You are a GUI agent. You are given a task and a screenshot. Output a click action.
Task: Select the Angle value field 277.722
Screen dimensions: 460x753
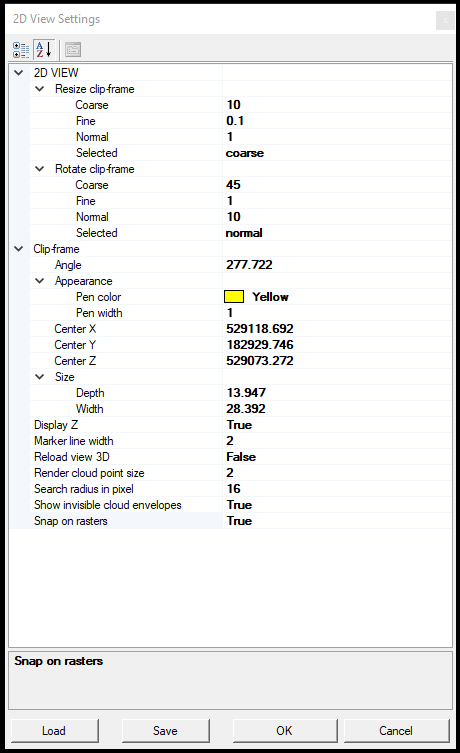pos(337,265)
